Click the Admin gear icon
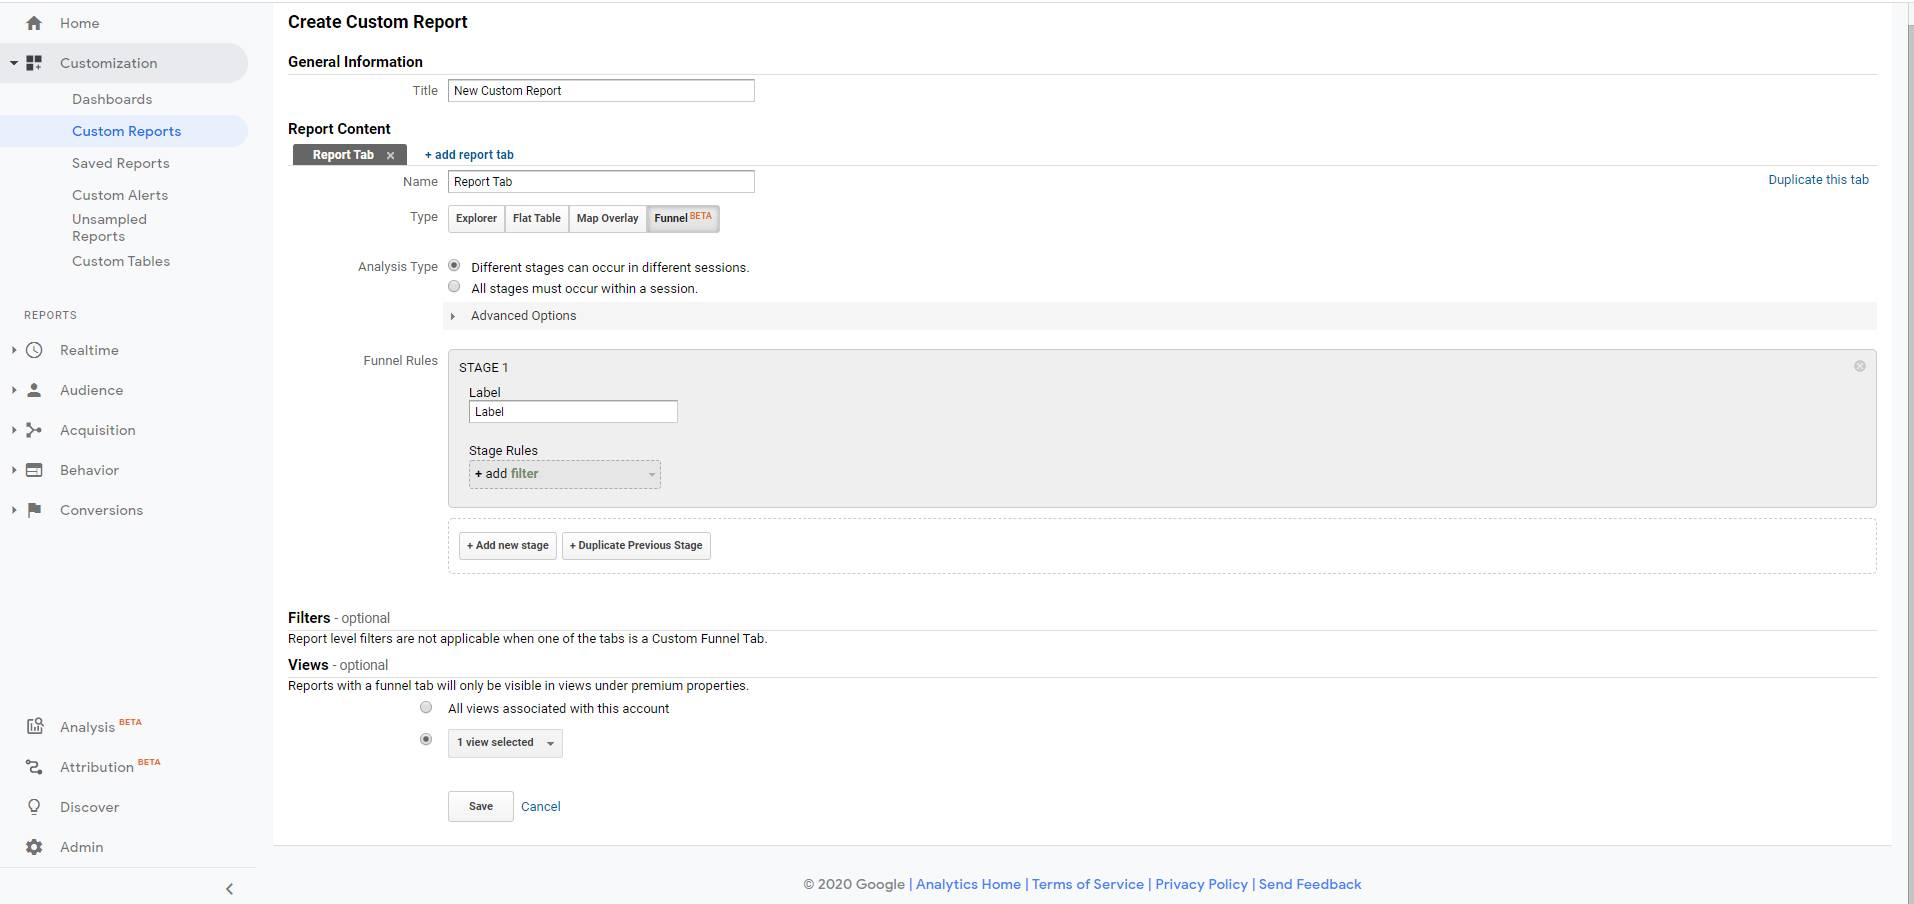The width and height of the screenshot is (1914, 904). click(x=34, y=847)
